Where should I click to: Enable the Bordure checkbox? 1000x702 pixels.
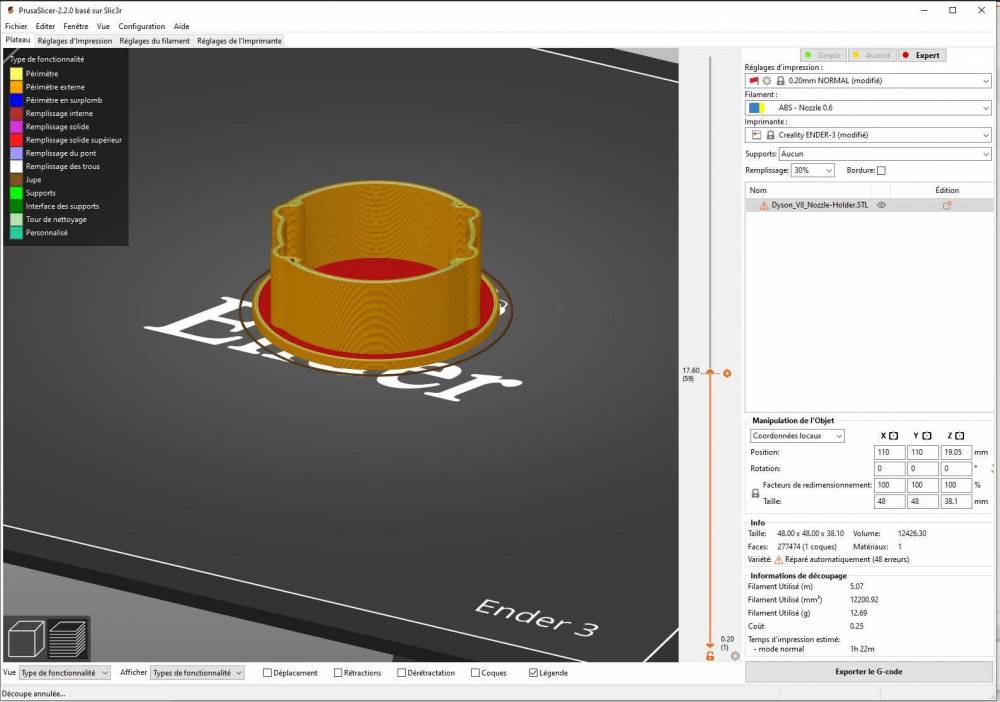point(881,171)
